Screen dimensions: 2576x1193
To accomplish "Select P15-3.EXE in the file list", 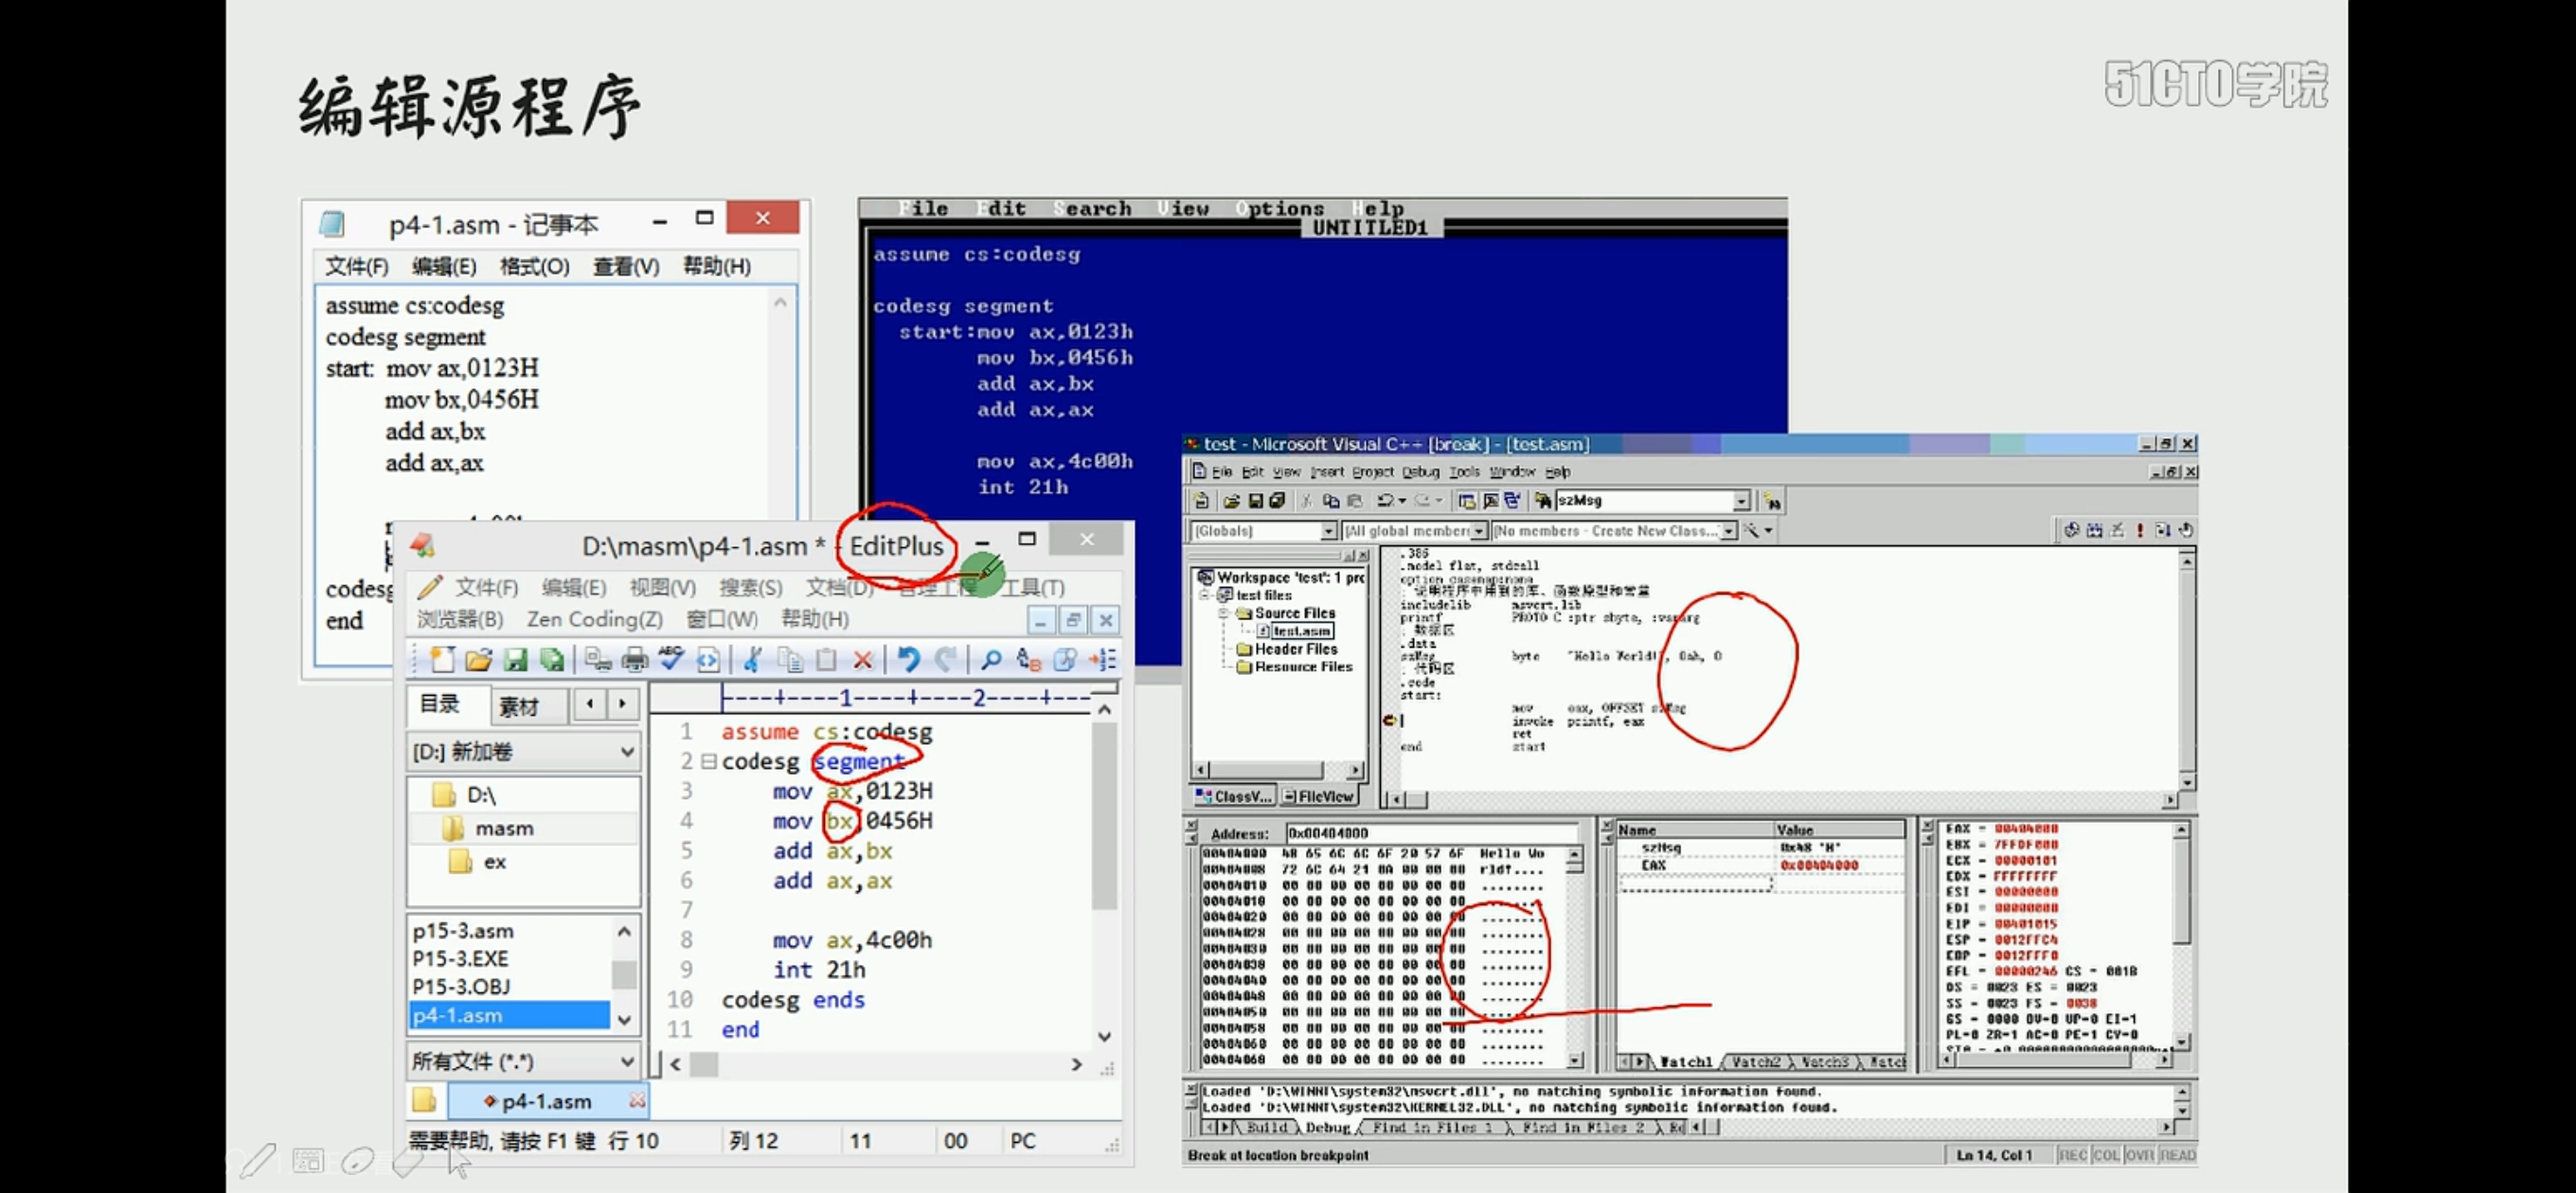I will pos(461,958).
